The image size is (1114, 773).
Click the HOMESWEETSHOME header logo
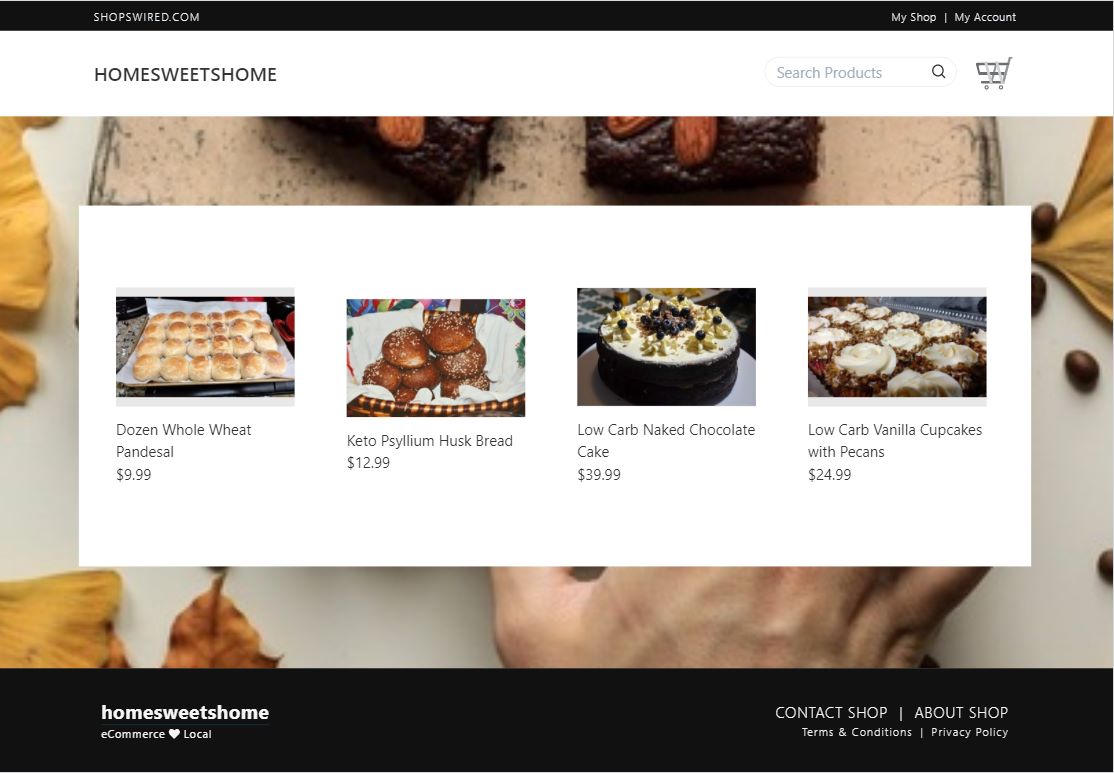(185, 75)
